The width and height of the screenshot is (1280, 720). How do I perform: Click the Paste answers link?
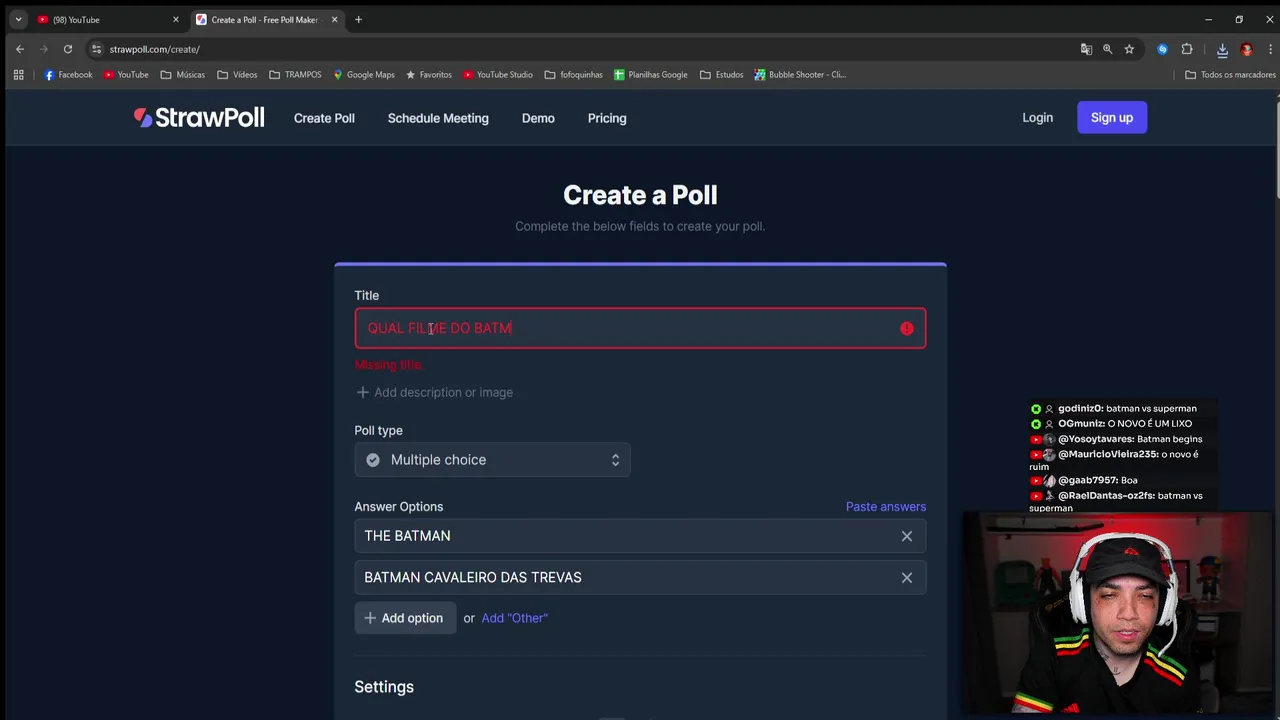886,507
